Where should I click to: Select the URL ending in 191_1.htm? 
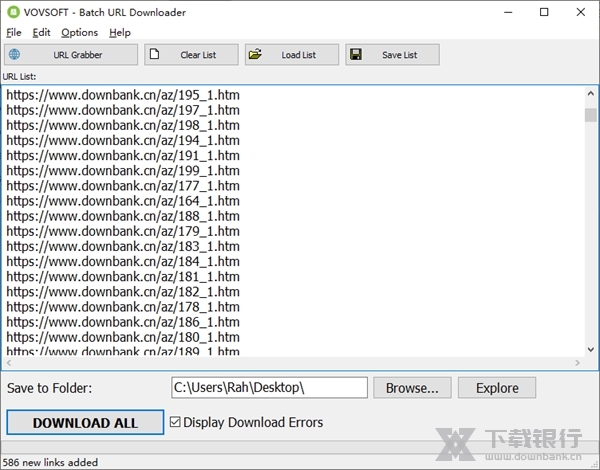pos(123,155)
